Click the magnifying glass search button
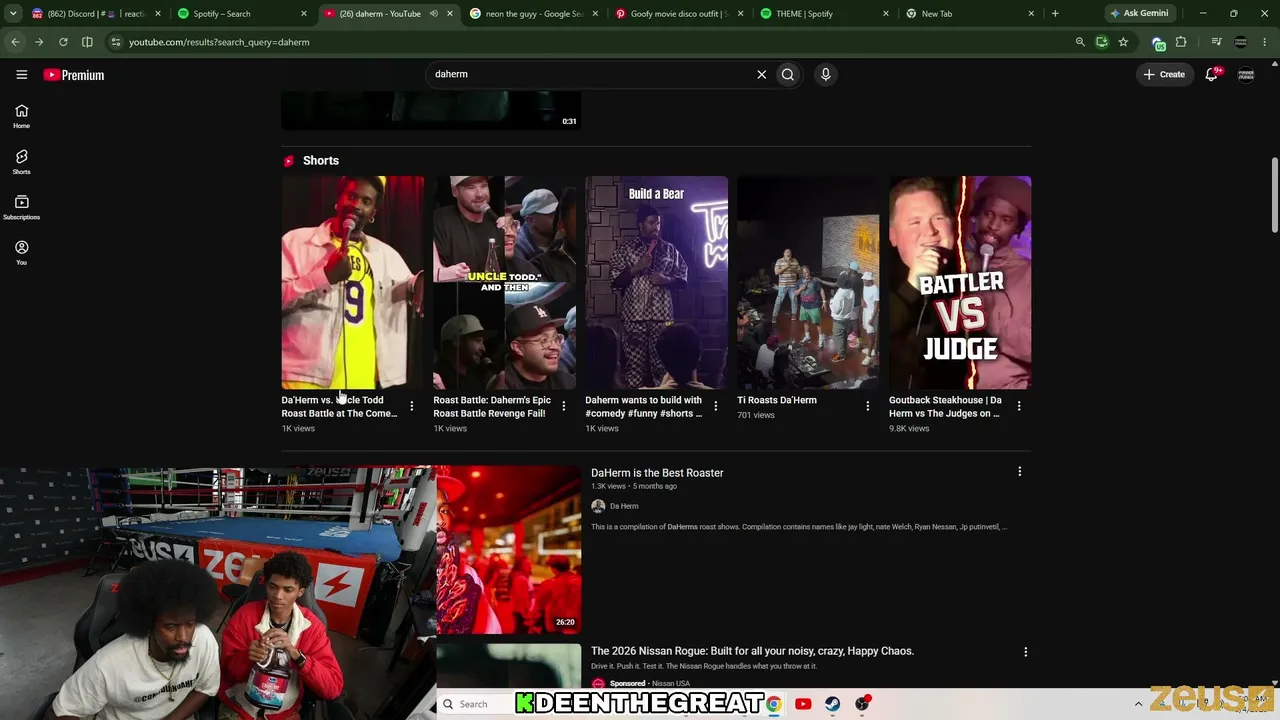The width and height of the screenshot is (1280, 720). tap(788, 74)
